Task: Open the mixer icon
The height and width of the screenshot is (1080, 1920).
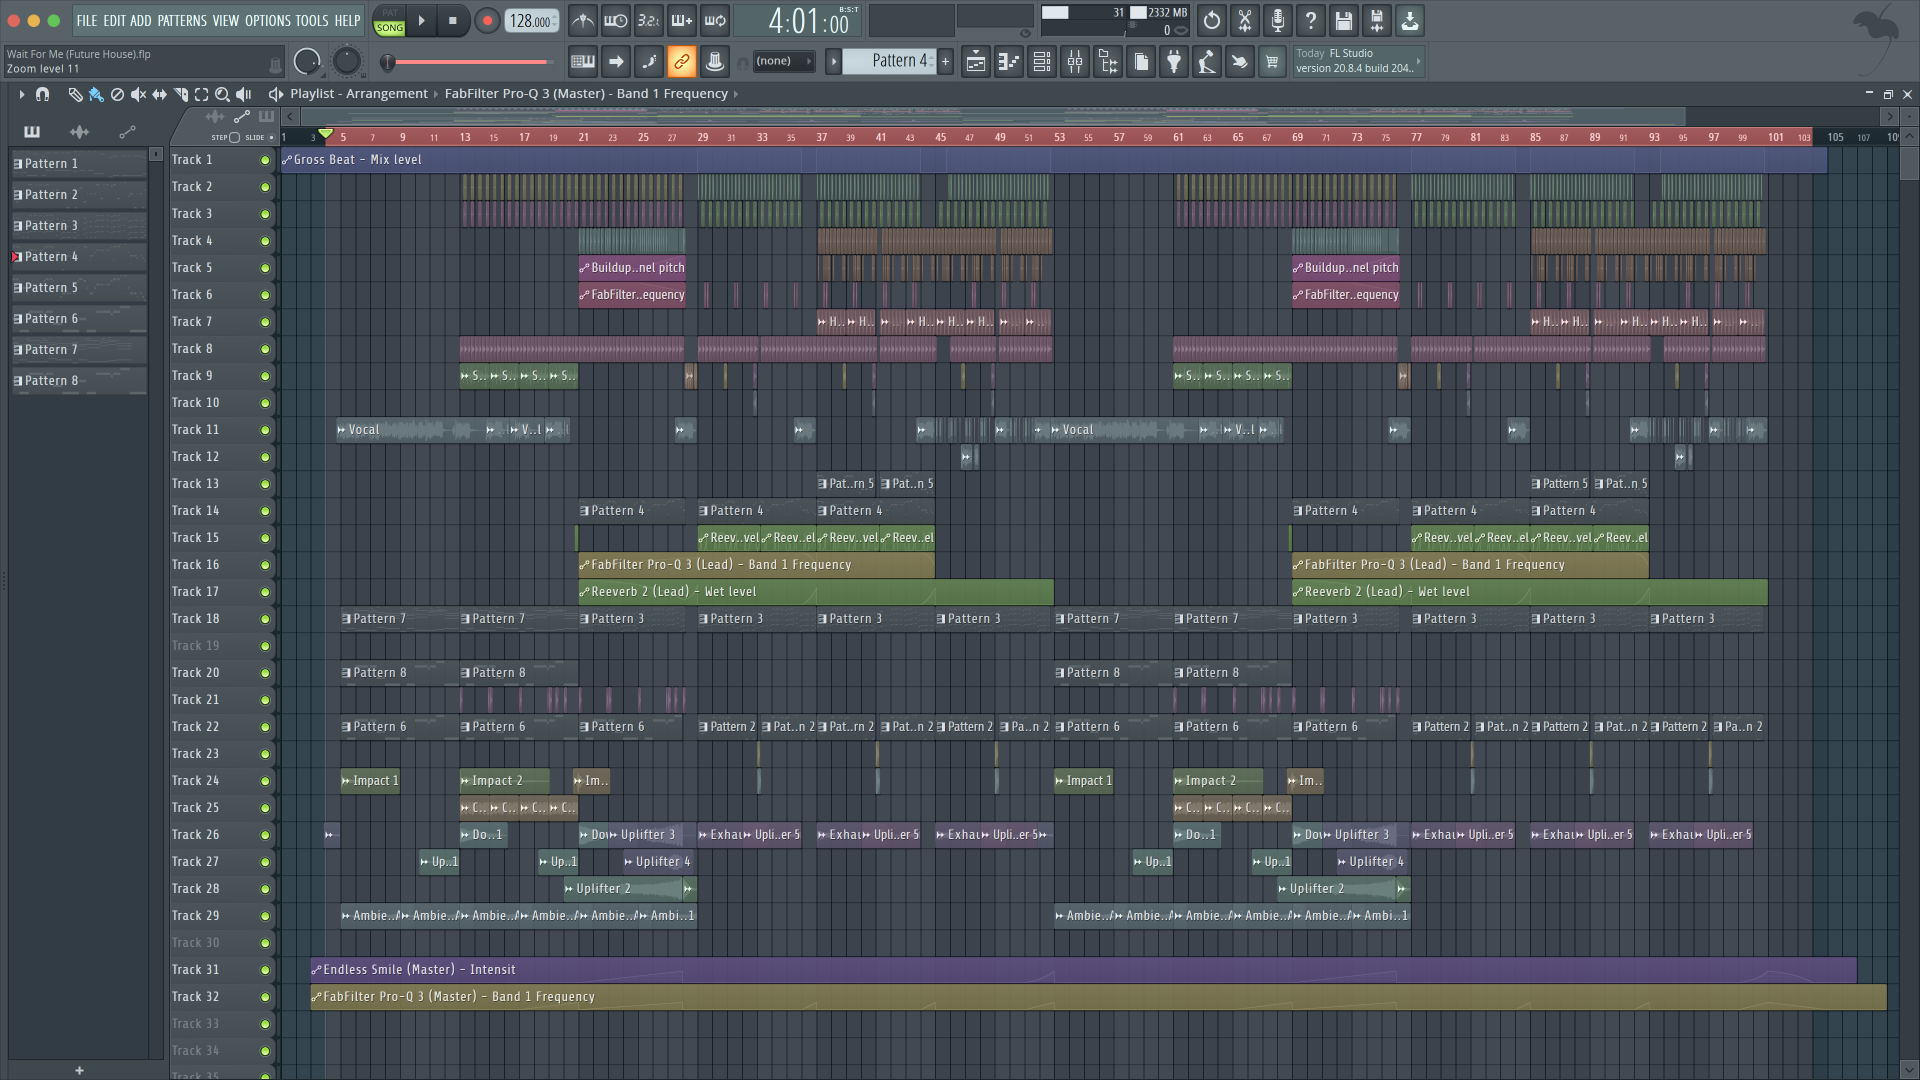Action: [1075, 62]
